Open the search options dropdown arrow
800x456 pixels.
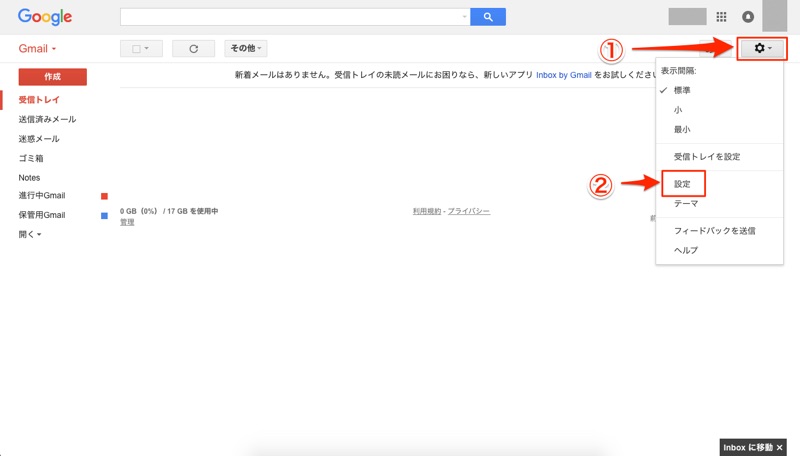pyautogui.click(x=464, y=17)
